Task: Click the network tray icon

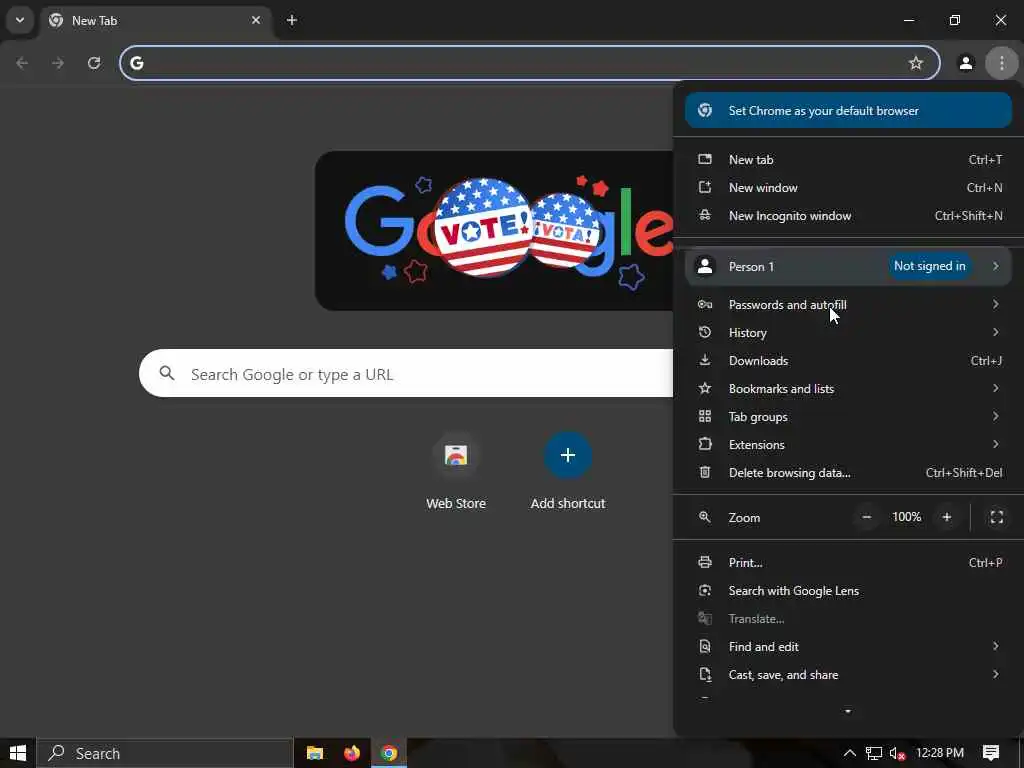Action: click(x=874, y=753)
